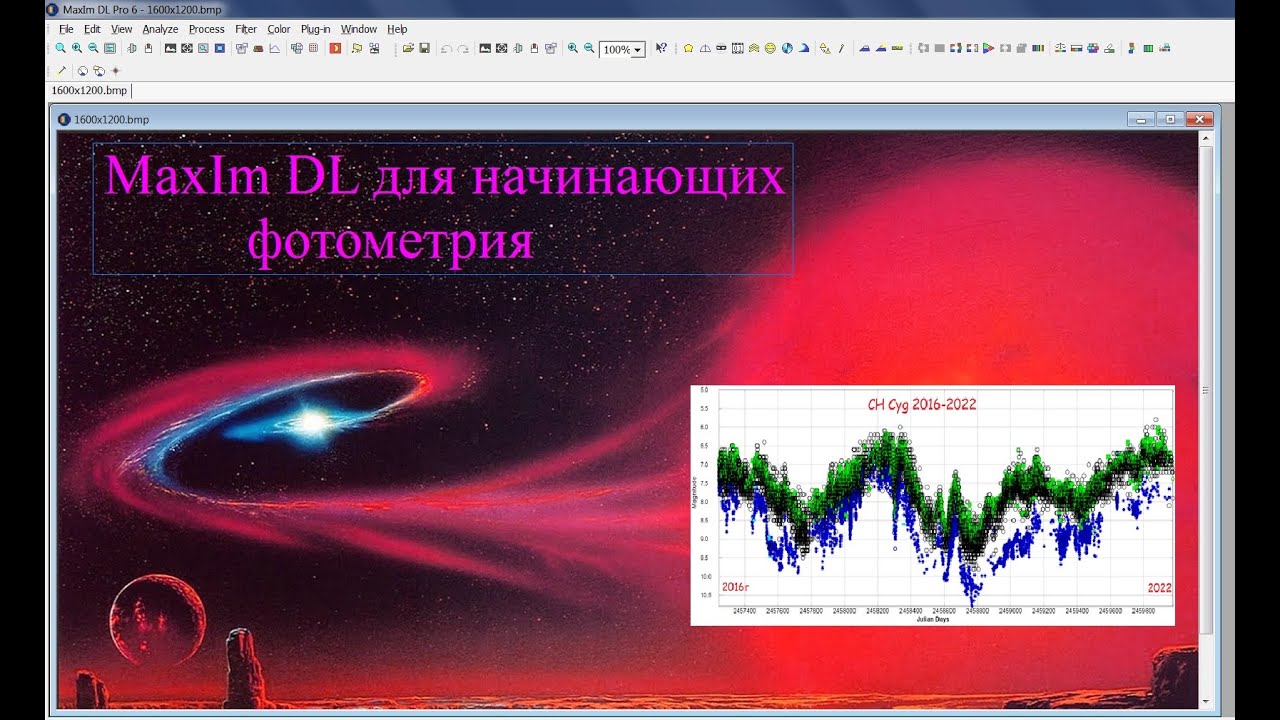Open the View menu
The image size is (1280, 720).
(121, 29)
